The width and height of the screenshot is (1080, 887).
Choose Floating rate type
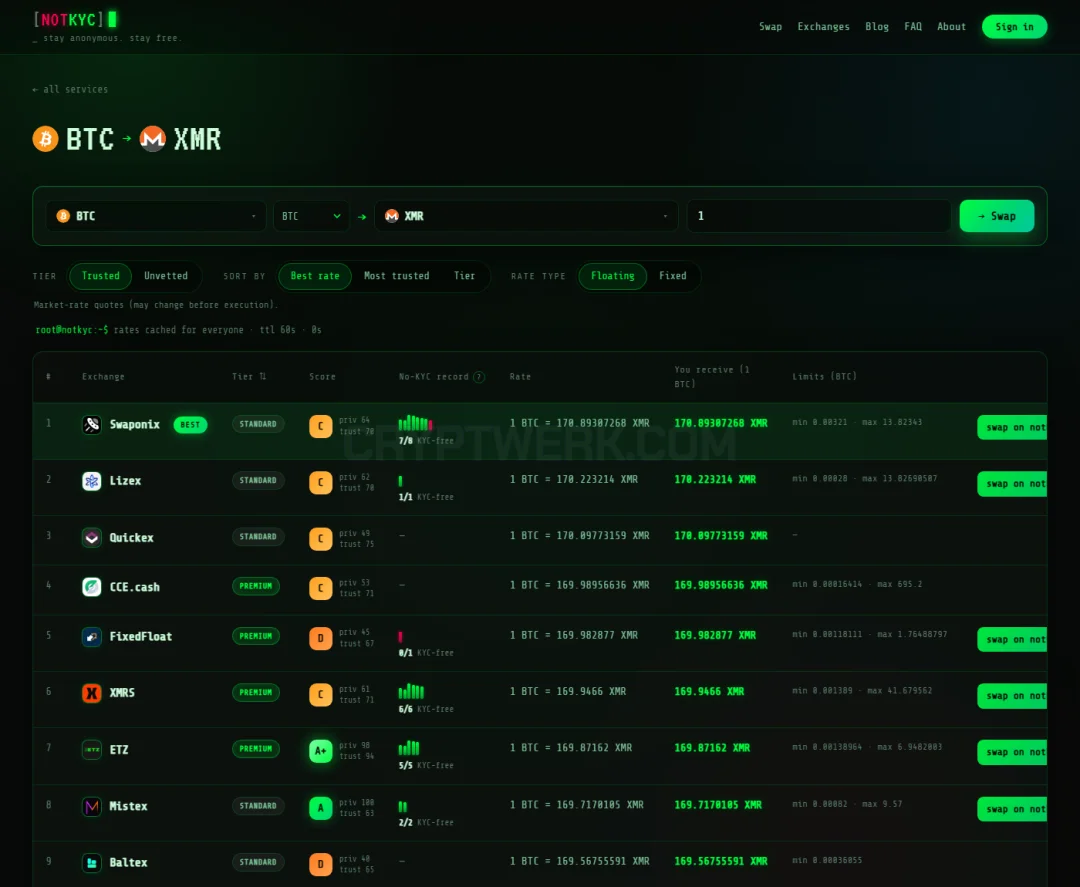pos(612,275)
